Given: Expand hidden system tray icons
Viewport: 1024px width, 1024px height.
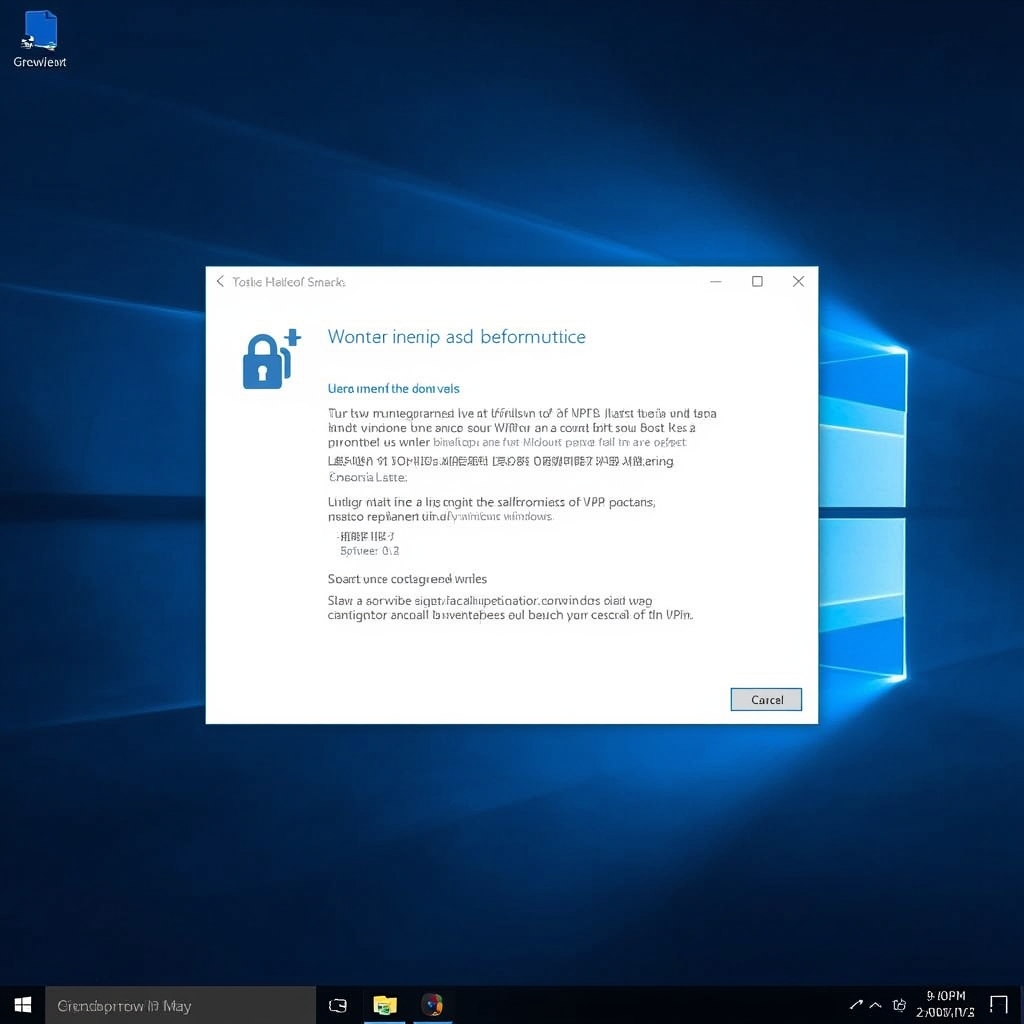Looking at the screenshot, I should coord(875,1004).
